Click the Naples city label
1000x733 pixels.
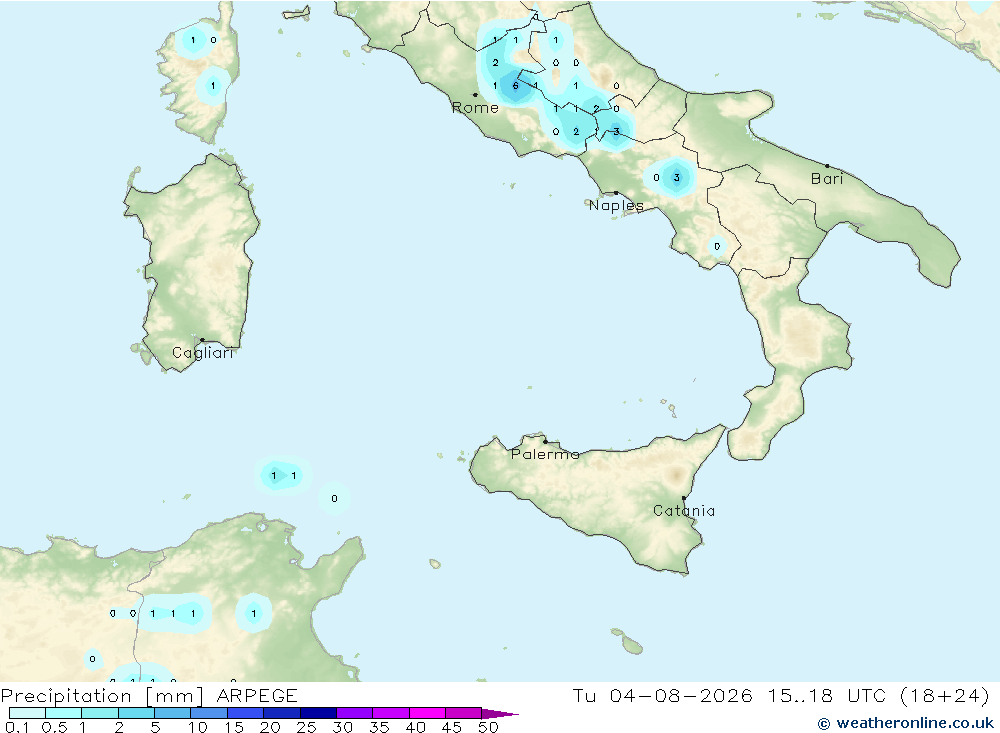(616, 205)
